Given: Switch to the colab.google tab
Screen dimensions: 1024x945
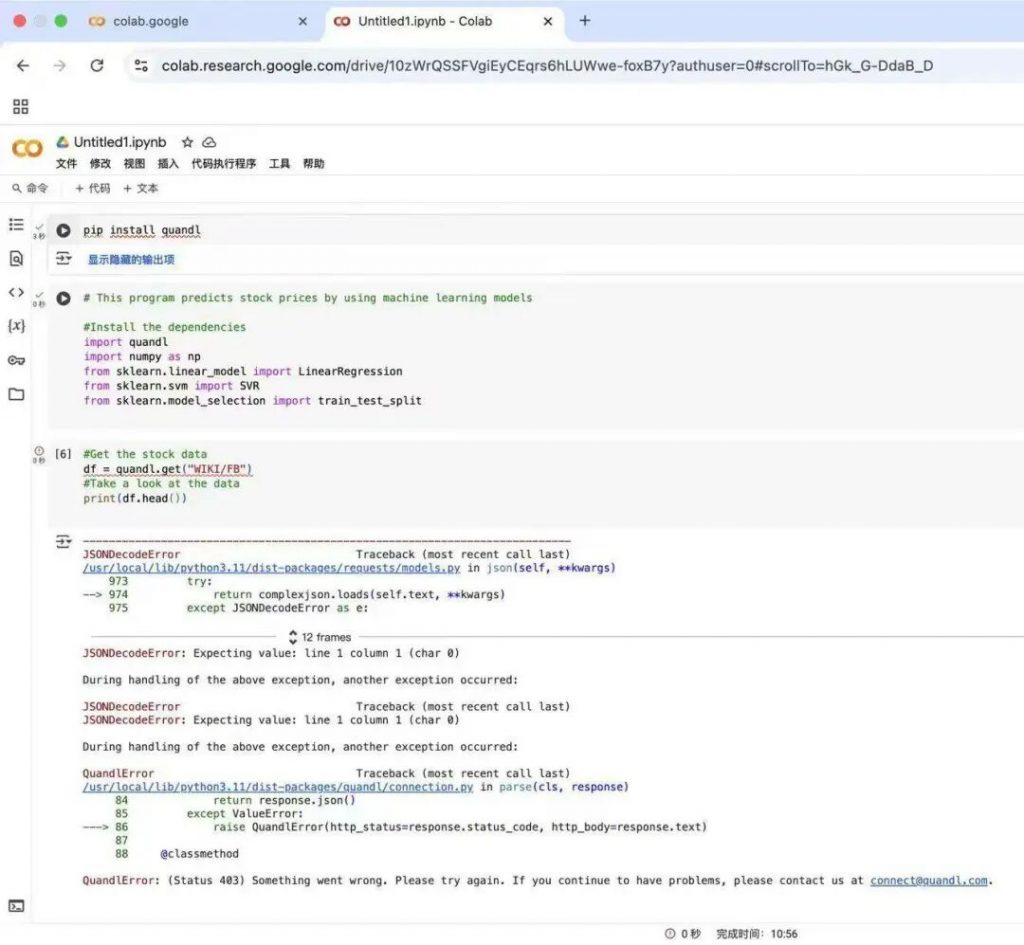Looking at the screenshot, I should [x=151, y=22].
